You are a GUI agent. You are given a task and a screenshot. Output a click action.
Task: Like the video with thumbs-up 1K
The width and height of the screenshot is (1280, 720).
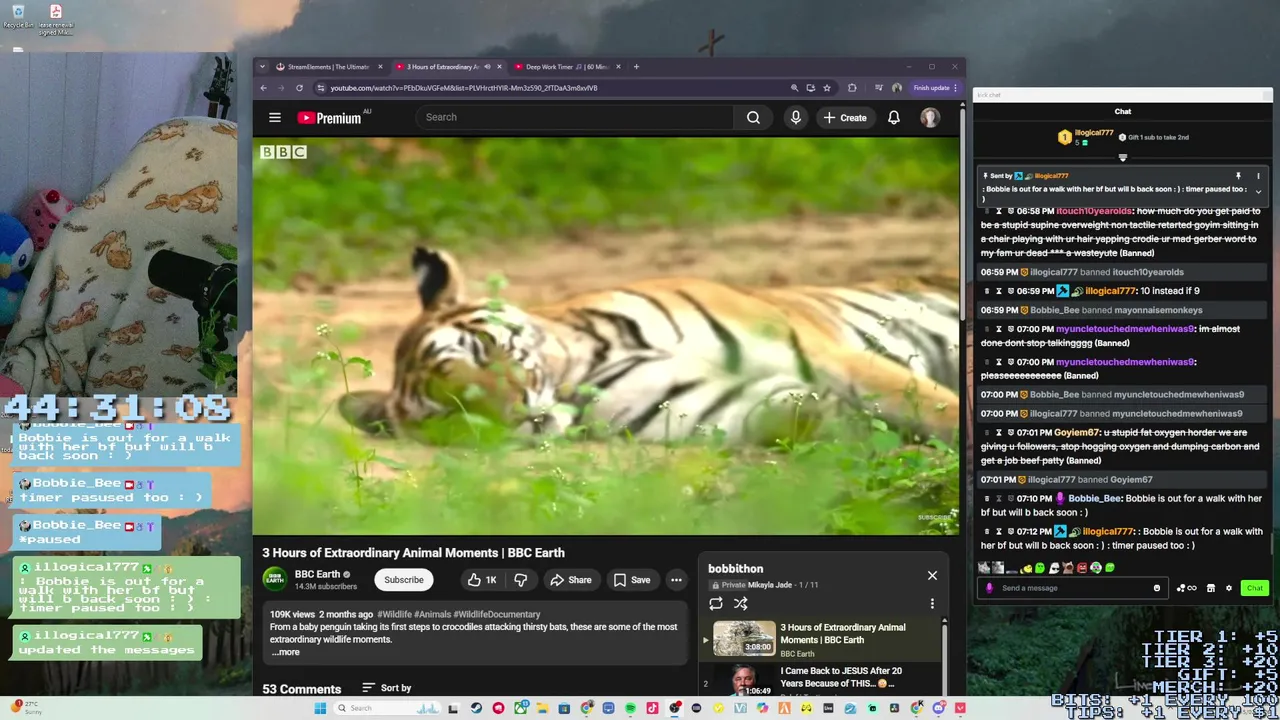(481, 580)
